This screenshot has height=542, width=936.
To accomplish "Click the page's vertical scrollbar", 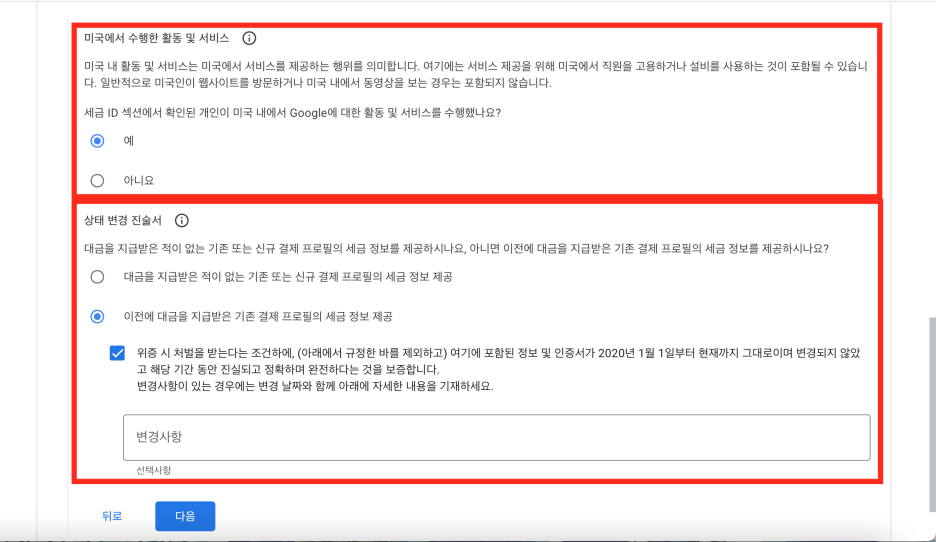I will [932, 415].
